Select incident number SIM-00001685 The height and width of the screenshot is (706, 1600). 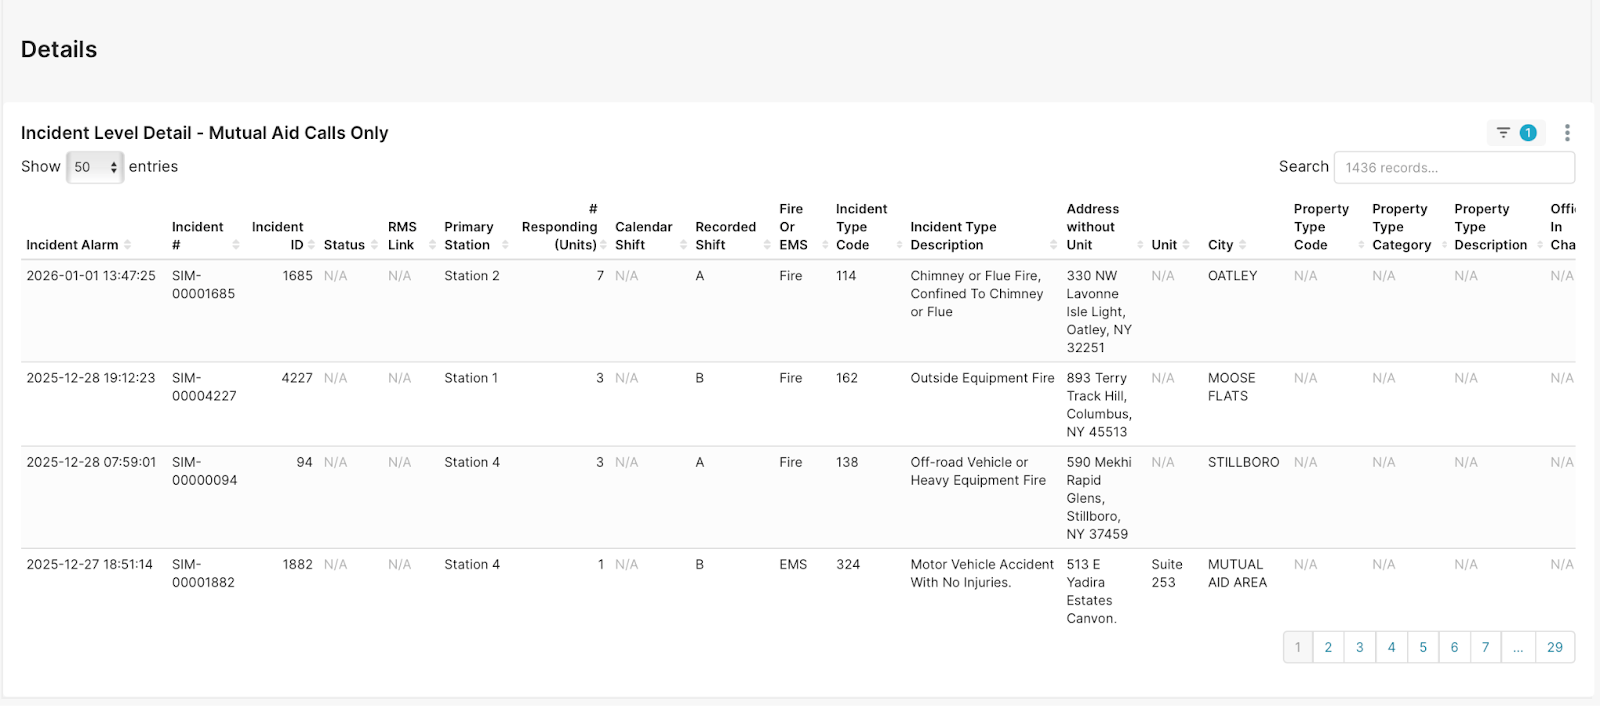tap(203, 285)
